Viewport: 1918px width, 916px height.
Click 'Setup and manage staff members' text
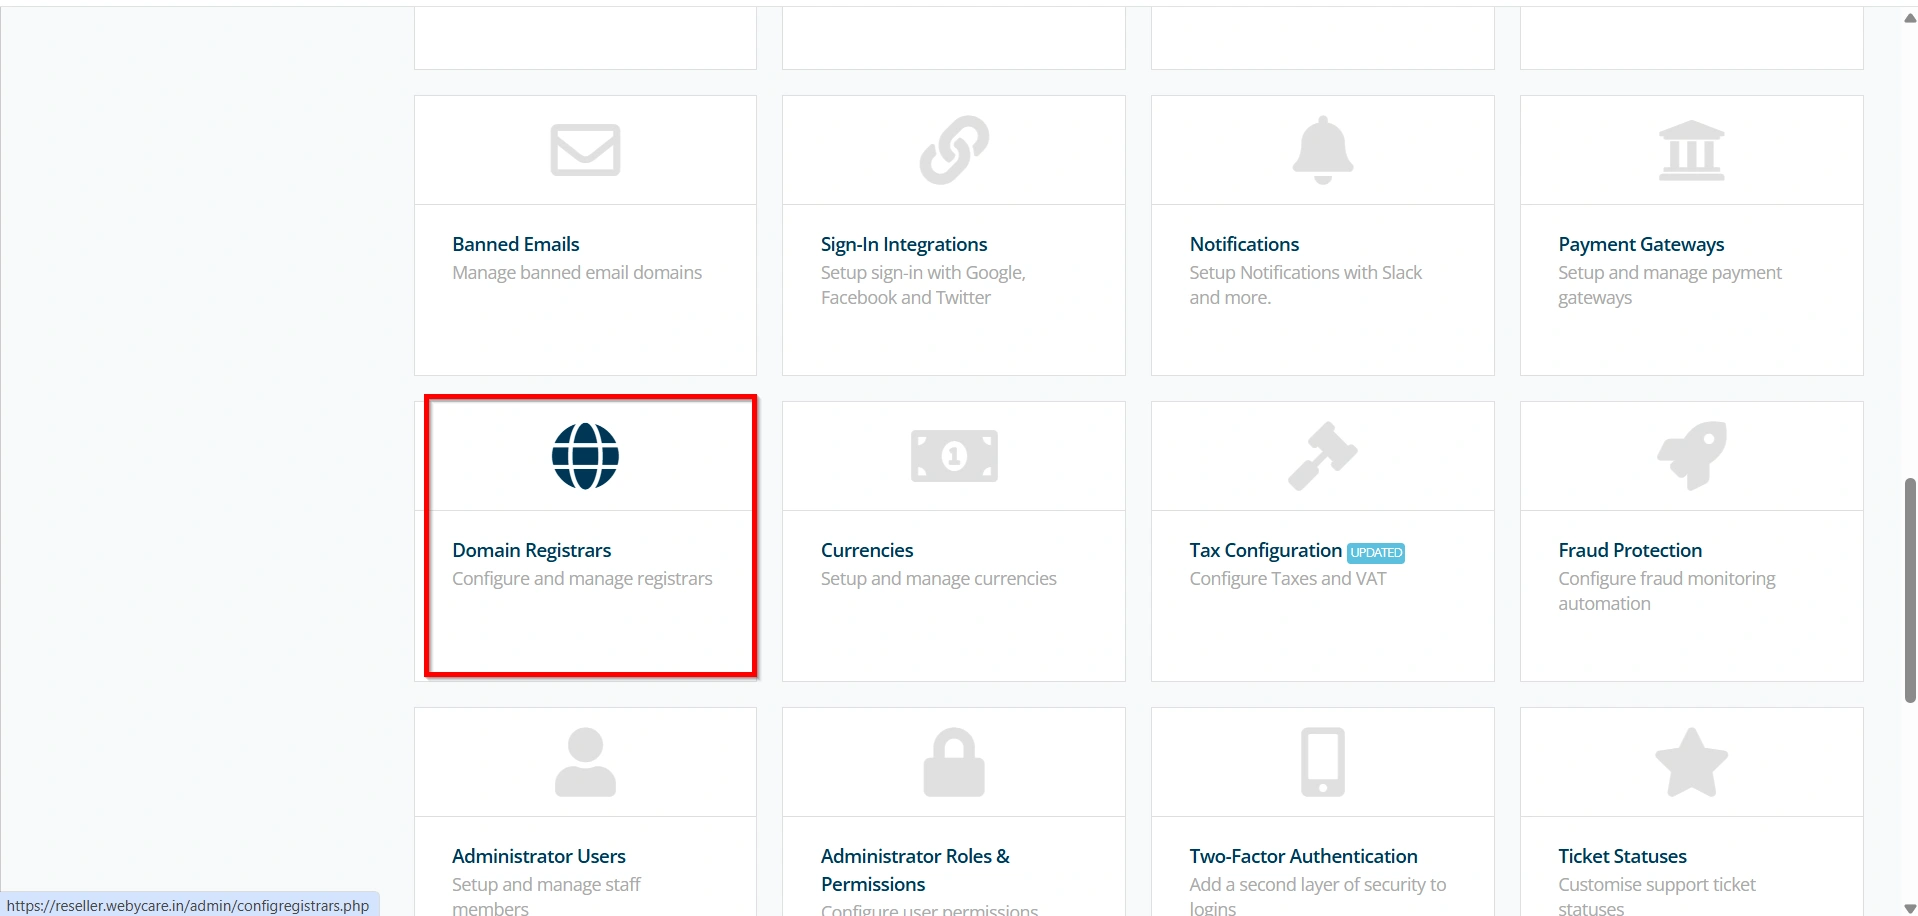[x=546, y=896]
